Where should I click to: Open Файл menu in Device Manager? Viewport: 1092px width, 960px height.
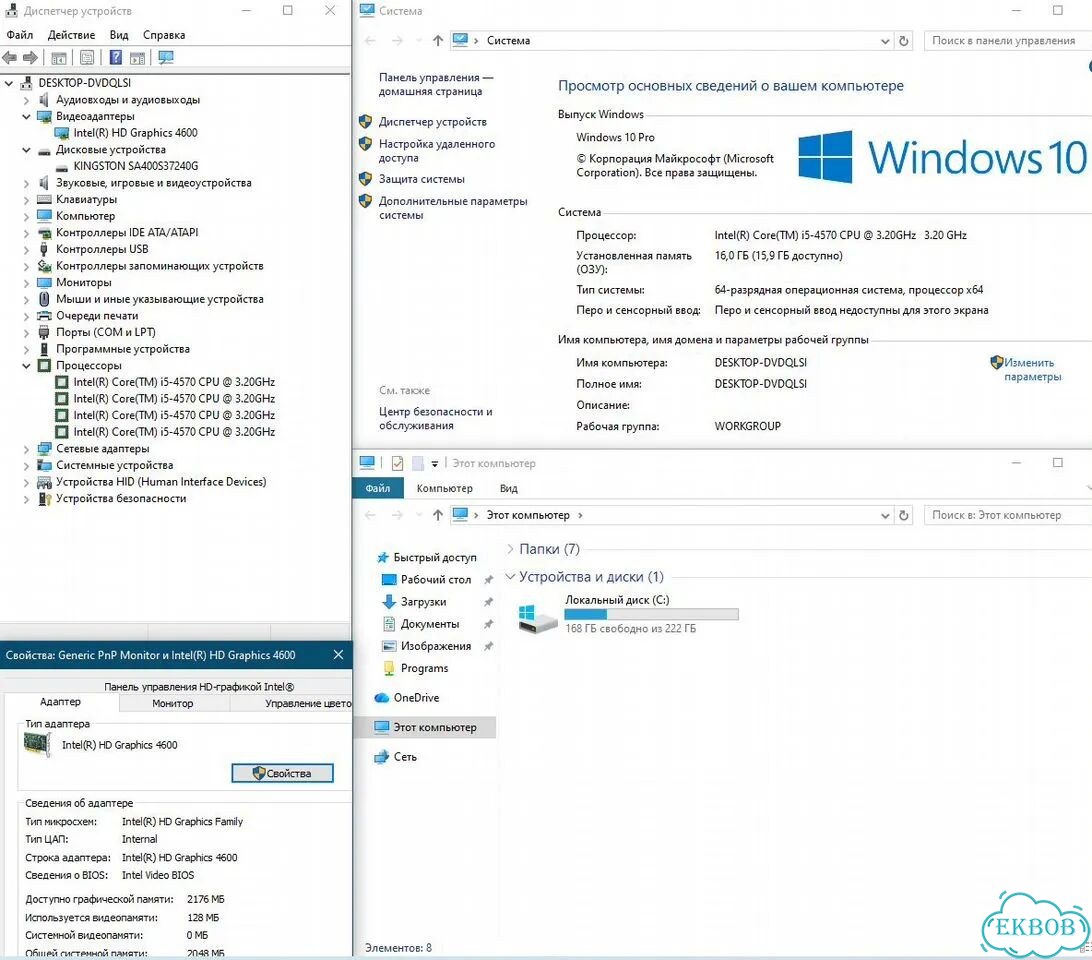tap(20, 35)
